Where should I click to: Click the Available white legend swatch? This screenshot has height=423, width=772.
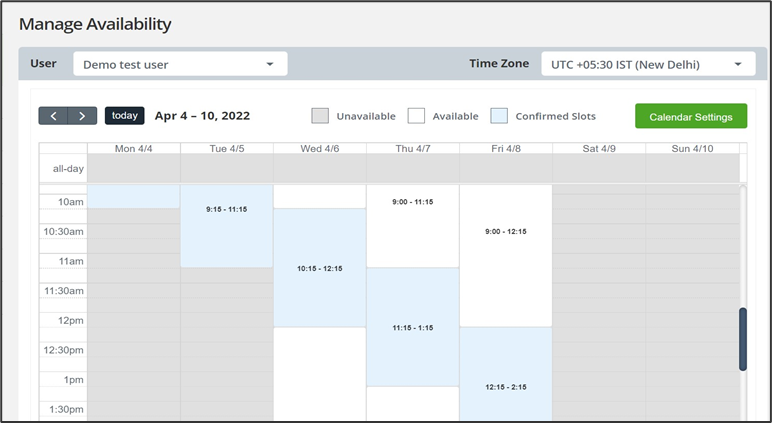point(416,116)
